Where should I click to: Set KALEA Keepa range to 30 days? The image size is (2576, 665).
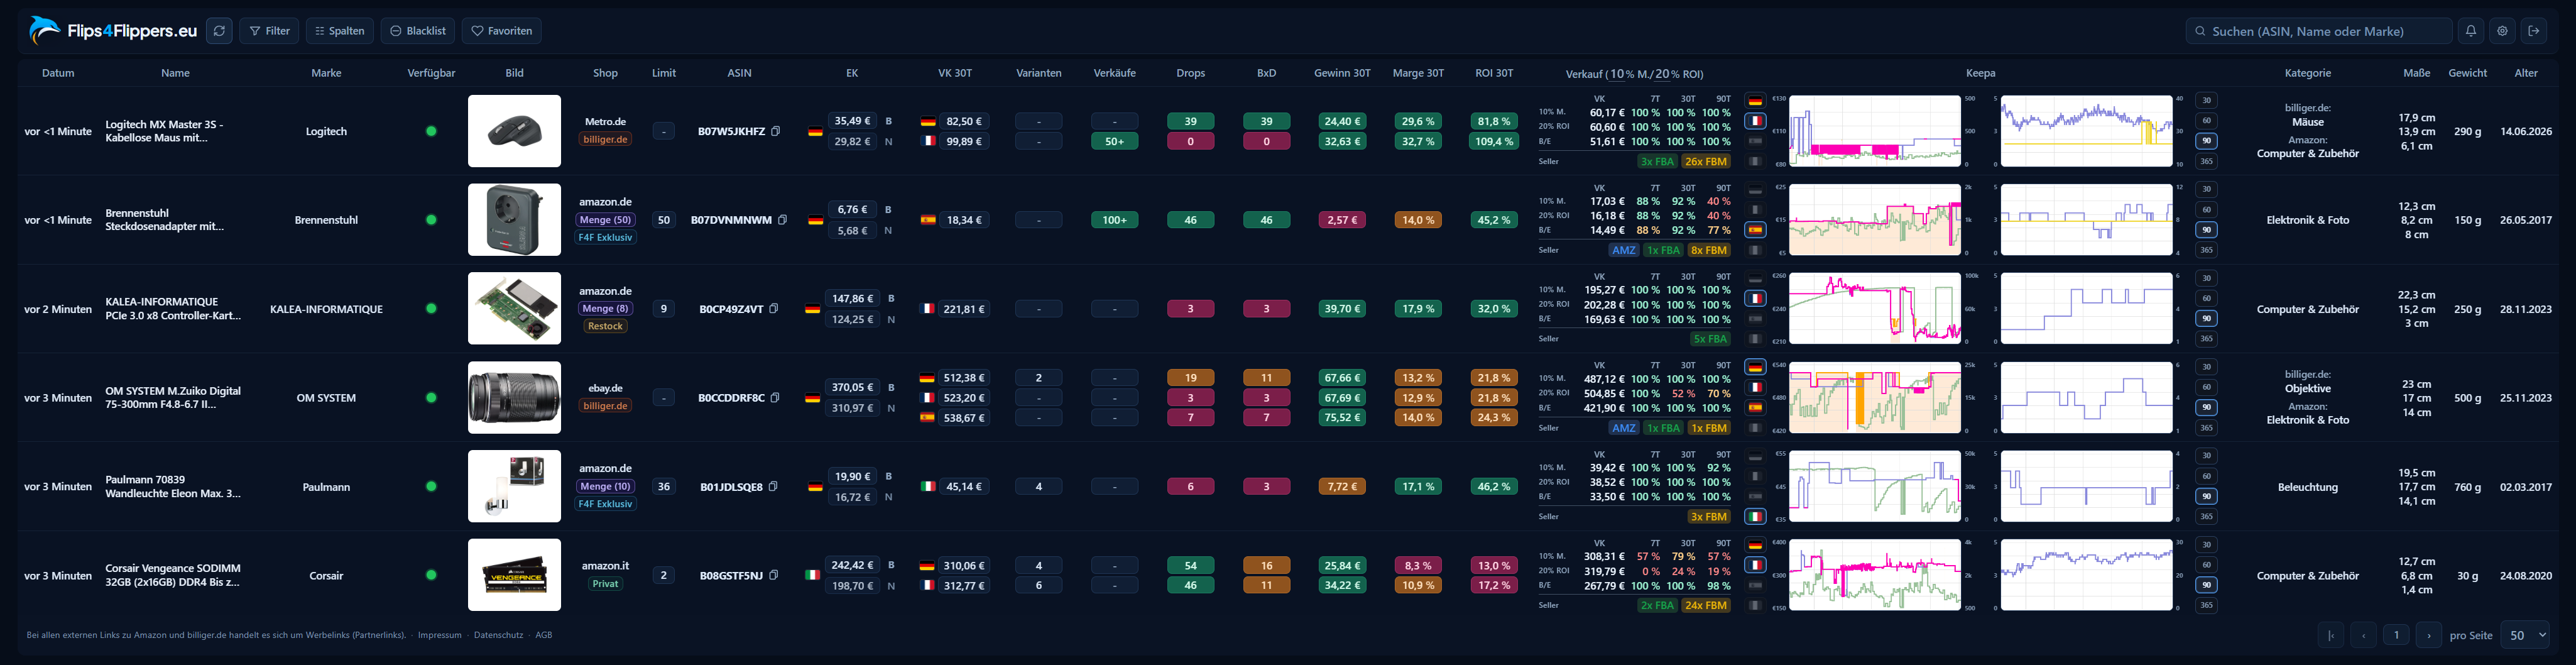pyautogui.click(x=2206, y=278)
